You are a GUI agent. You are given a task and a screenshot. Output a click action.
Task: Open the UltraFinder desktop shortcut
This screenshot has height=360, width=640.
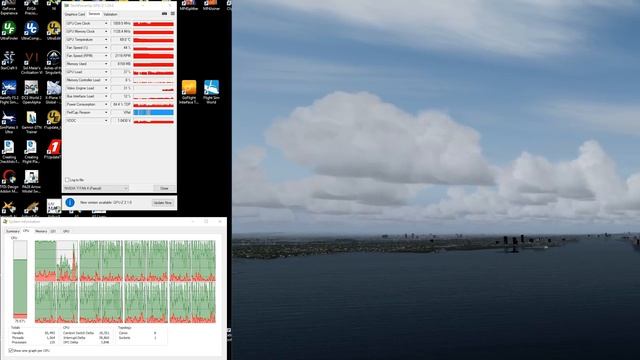tap(9, 31)
